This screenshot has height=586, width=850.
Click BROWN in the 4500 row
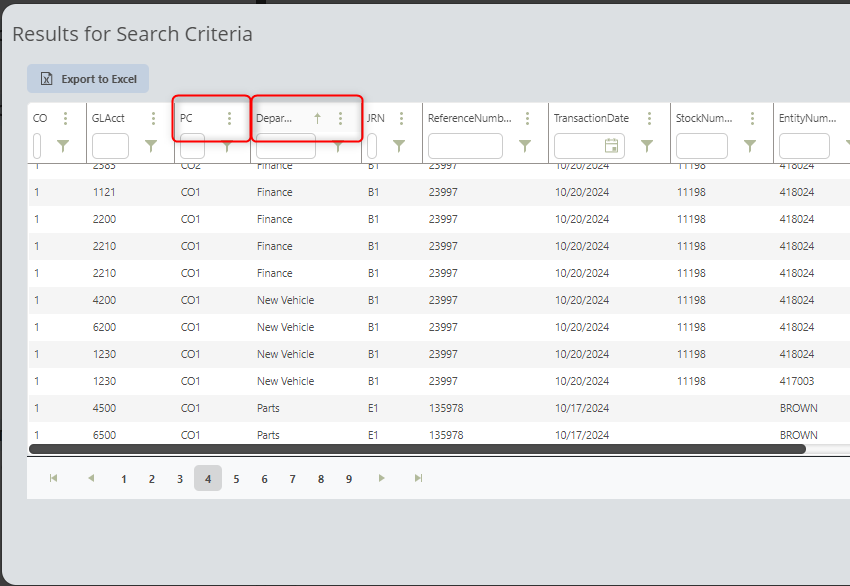click(799, 408)
